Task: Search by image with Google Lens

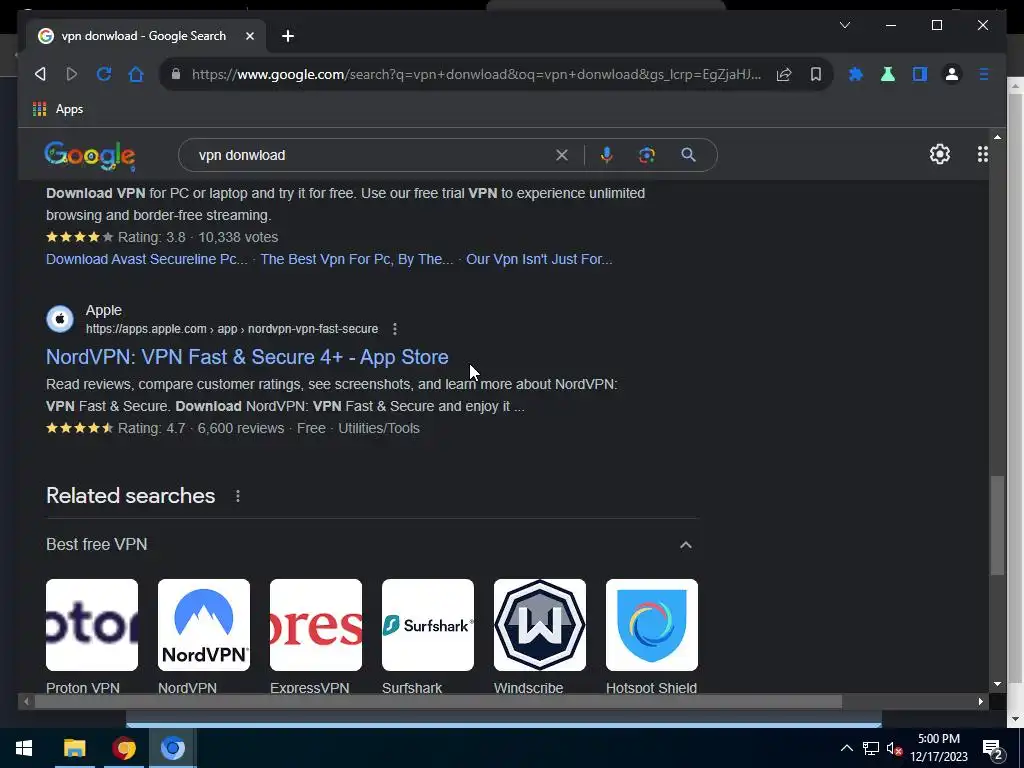Action: pos(647,155)
